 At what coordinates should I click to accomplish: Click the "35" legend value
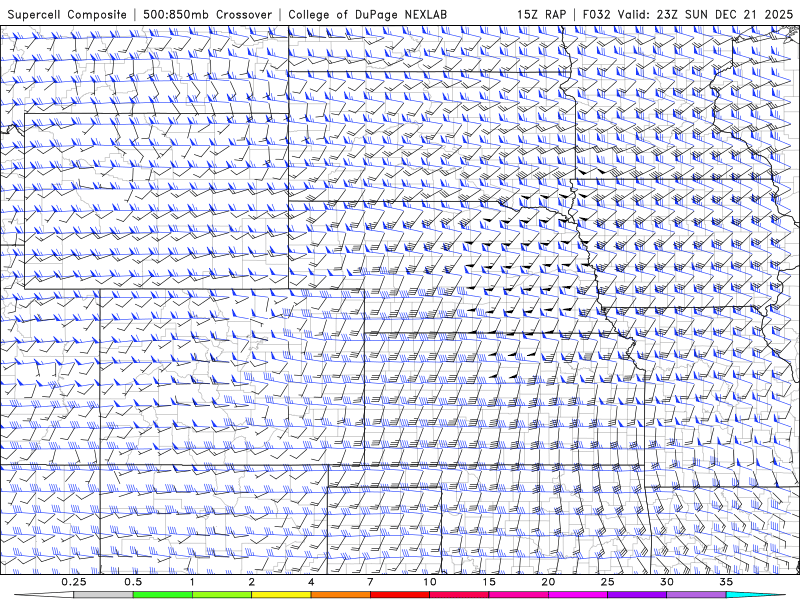click(x=727, y=582)
